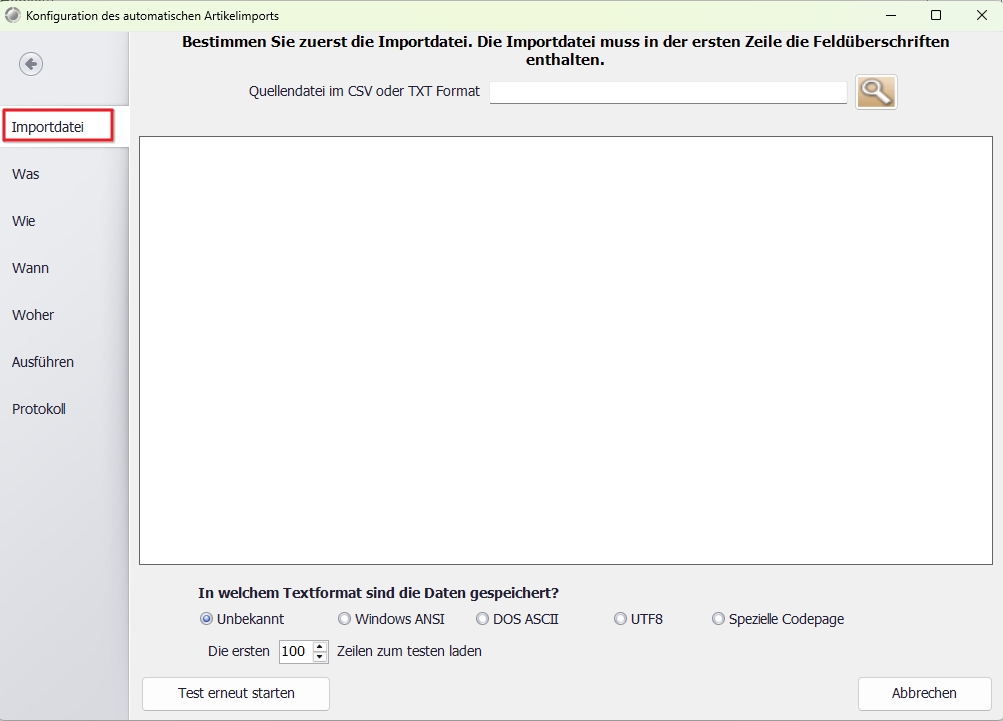Click the Quellendatei path input field

[668, 92]
